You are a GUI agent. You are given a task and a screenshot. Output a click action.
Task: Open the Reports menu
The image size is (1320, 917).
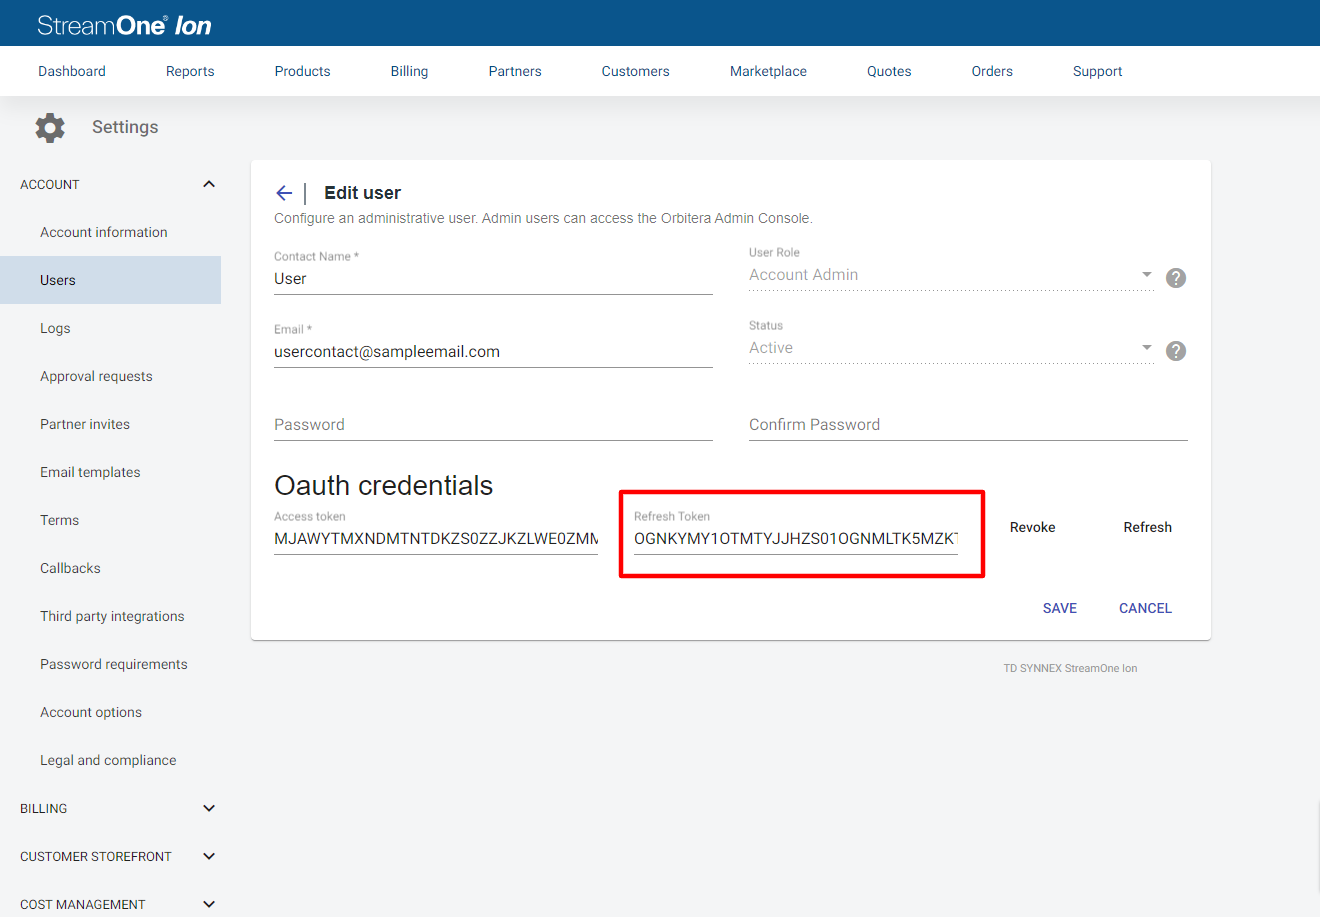coord(190,71)
